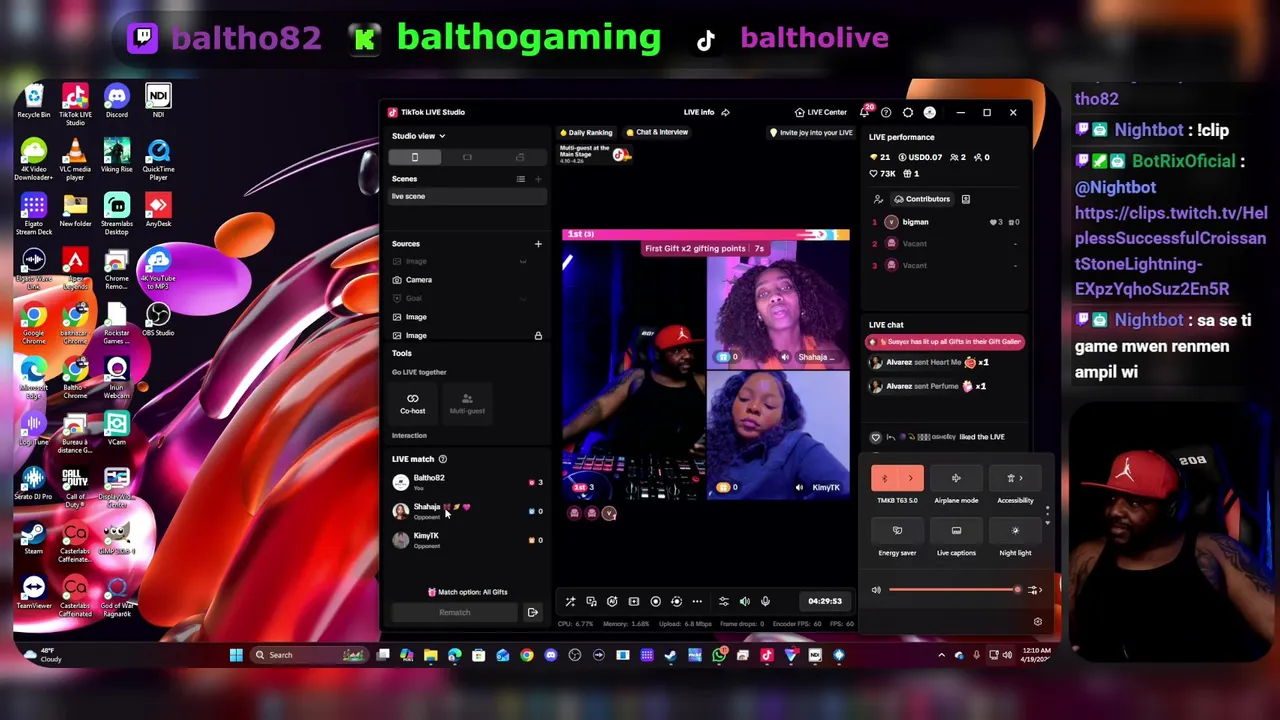This screenshot has width=1280, height=720.
Task: Mute Shahaja's audio in the preview
Action: [x=785, y=357]
